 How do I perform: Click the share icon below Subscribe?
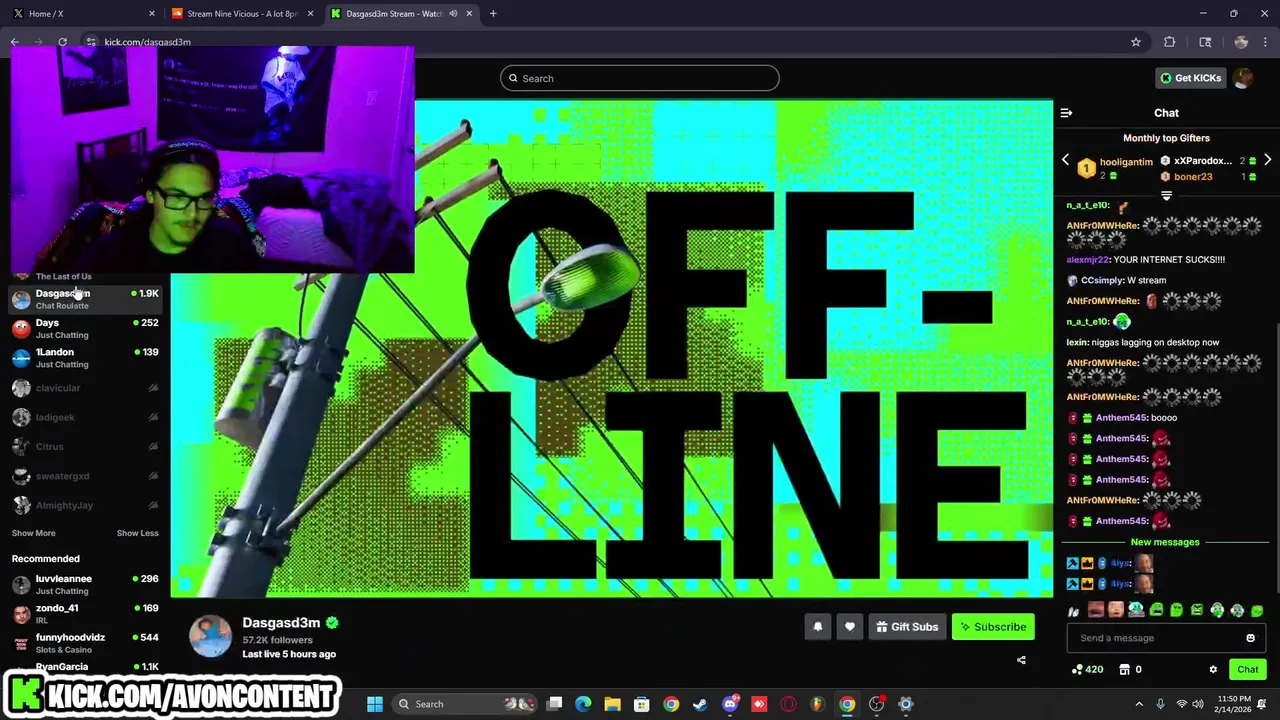[1021, 660]
